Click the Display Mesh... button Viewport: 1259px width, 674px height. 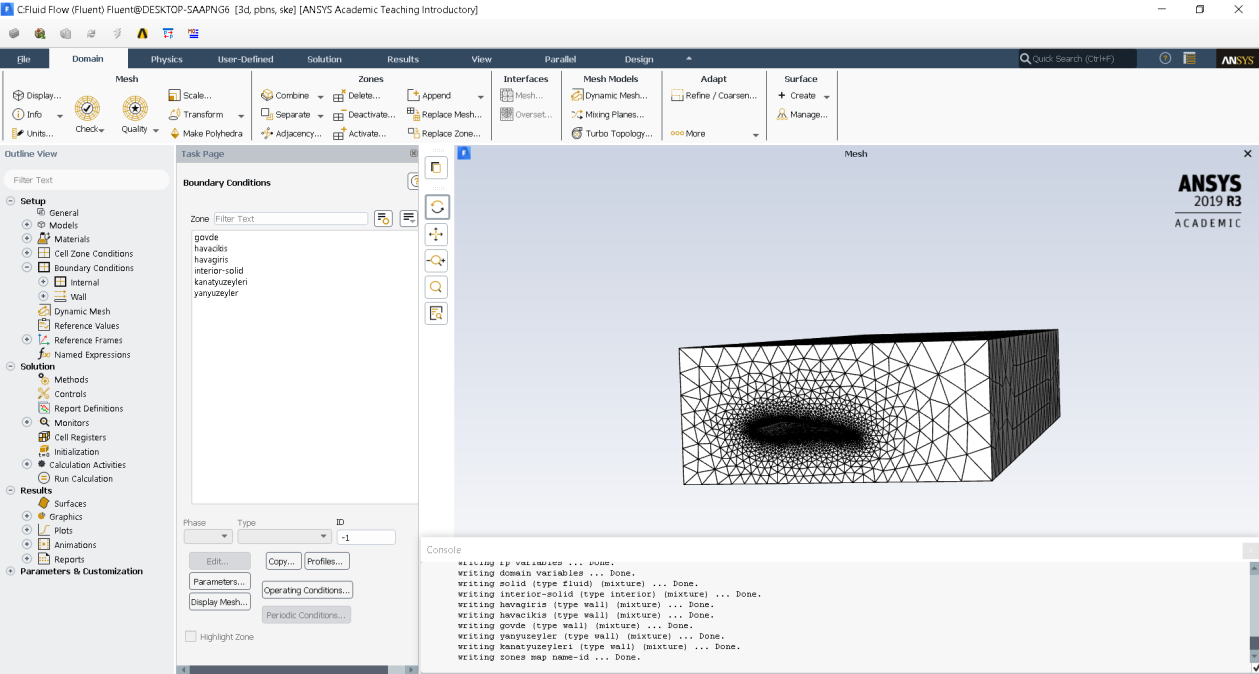pos(219,601)
